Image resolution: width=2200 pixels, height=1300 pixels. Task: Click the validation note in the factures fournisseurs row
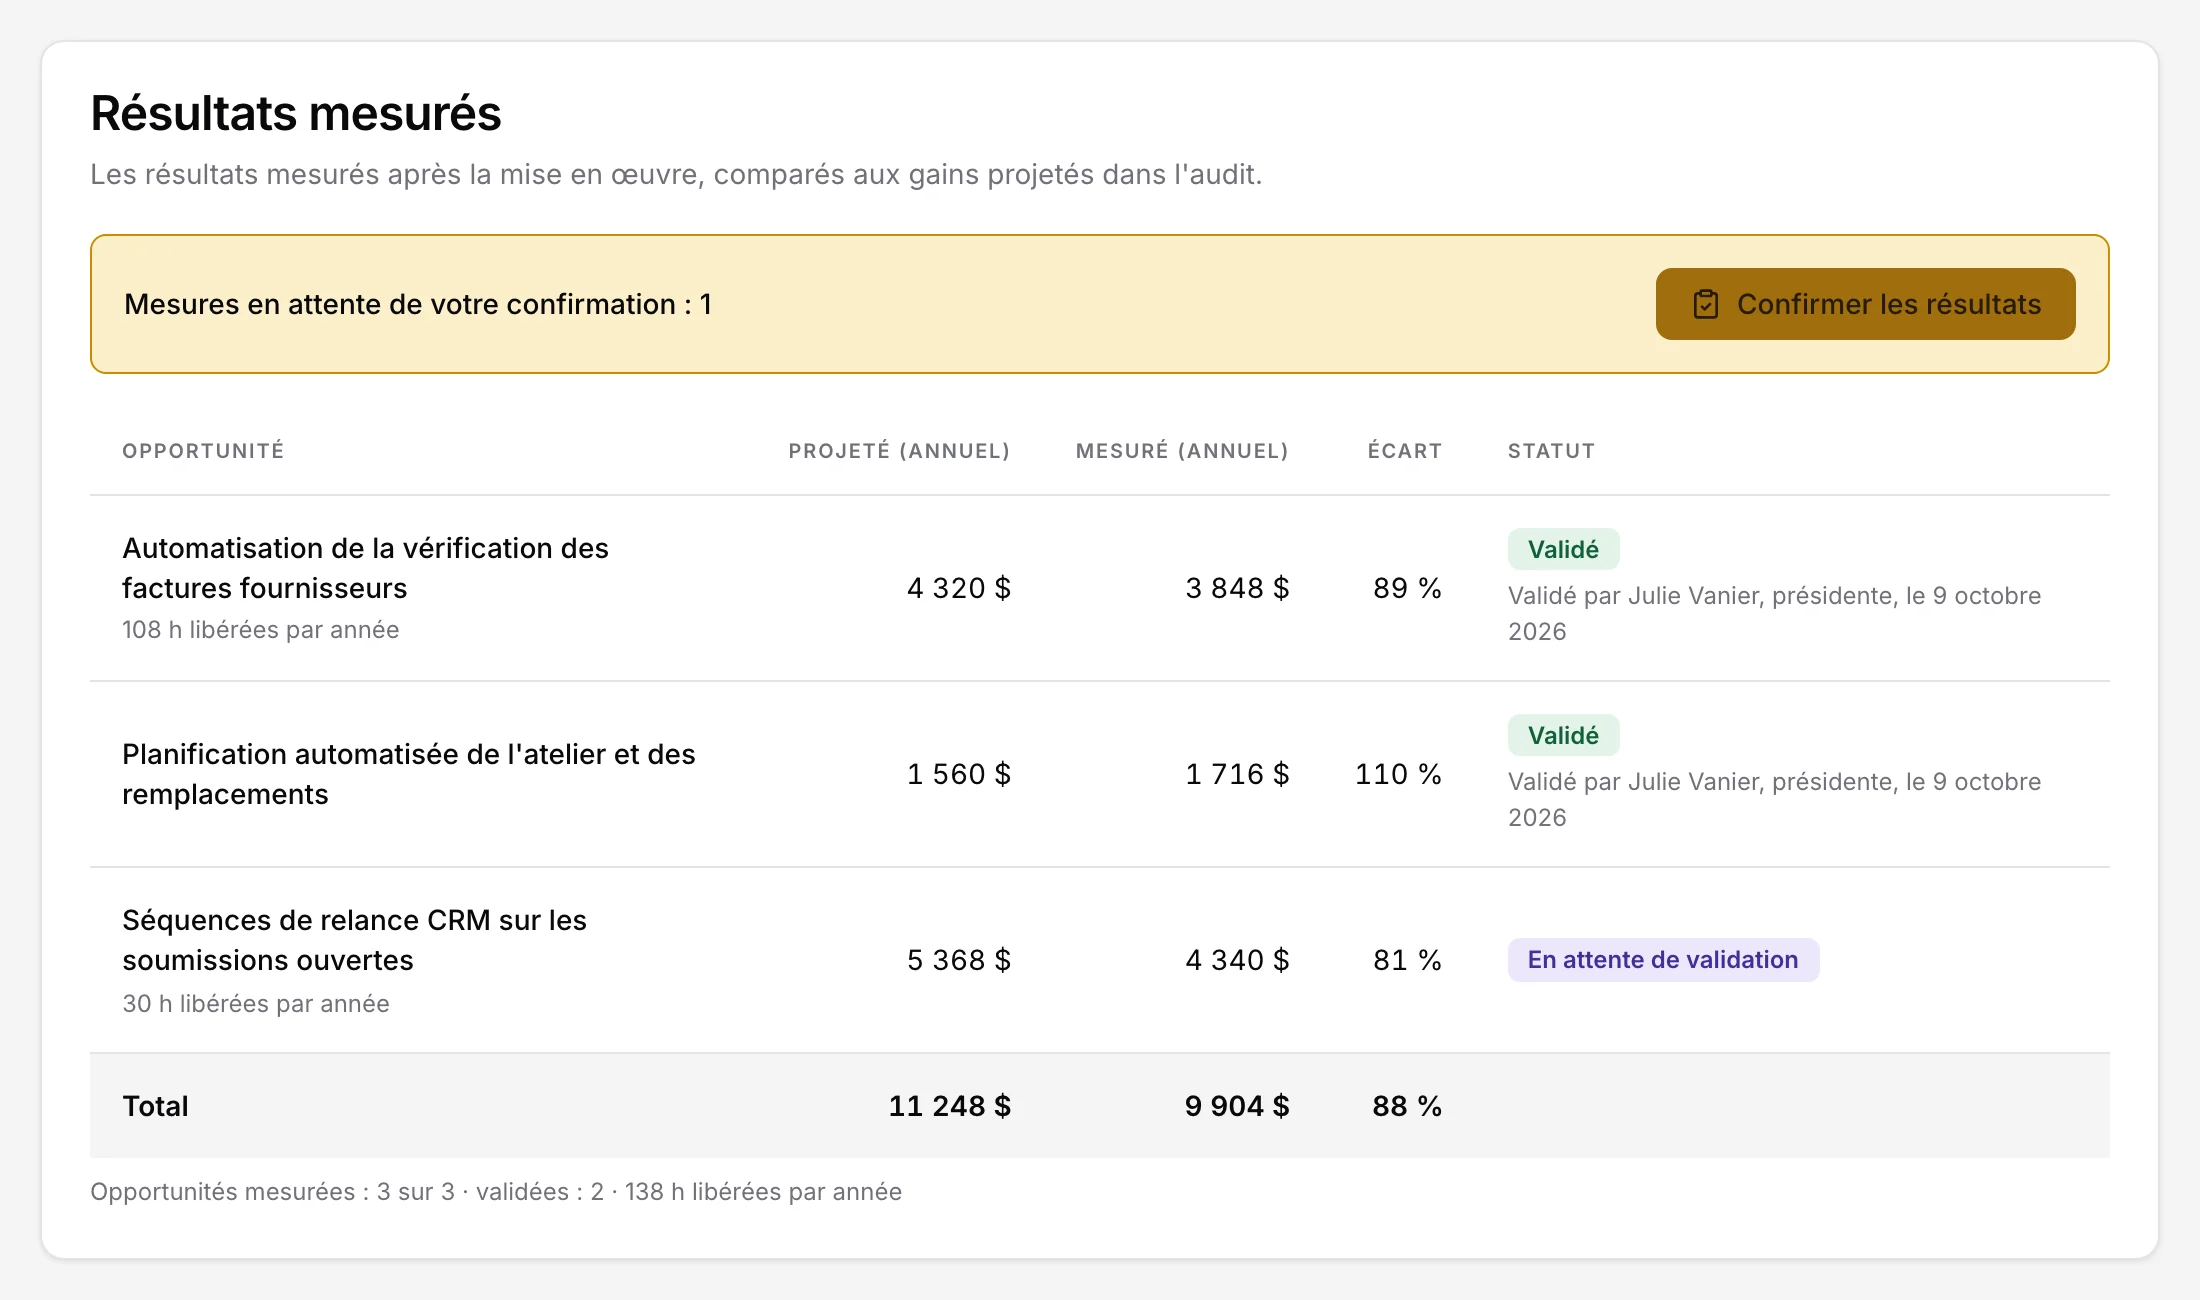click(1774, 613)
